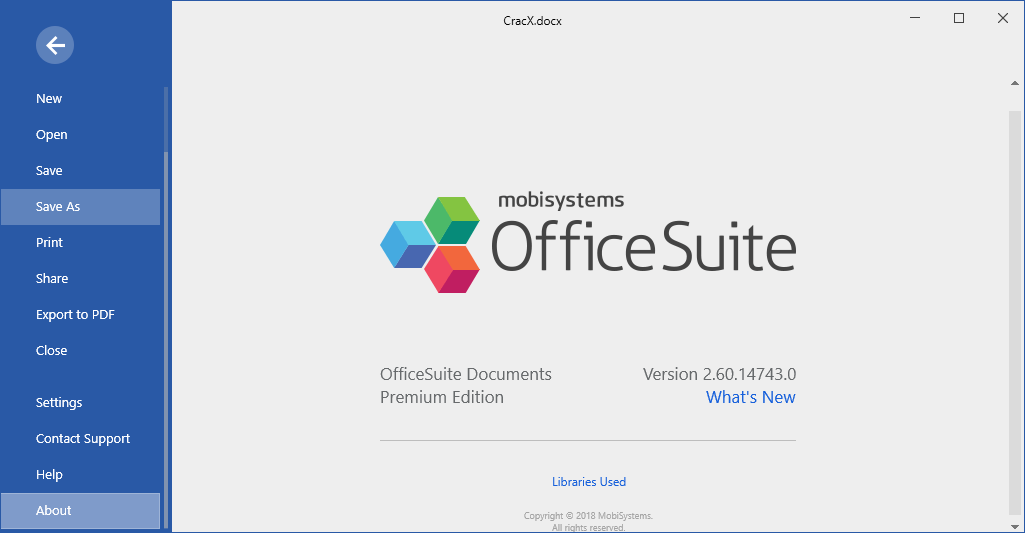The width and height of the screenshot is (1025, 533).
Task: Close the OfficeSuite window
Action: 1003,18
